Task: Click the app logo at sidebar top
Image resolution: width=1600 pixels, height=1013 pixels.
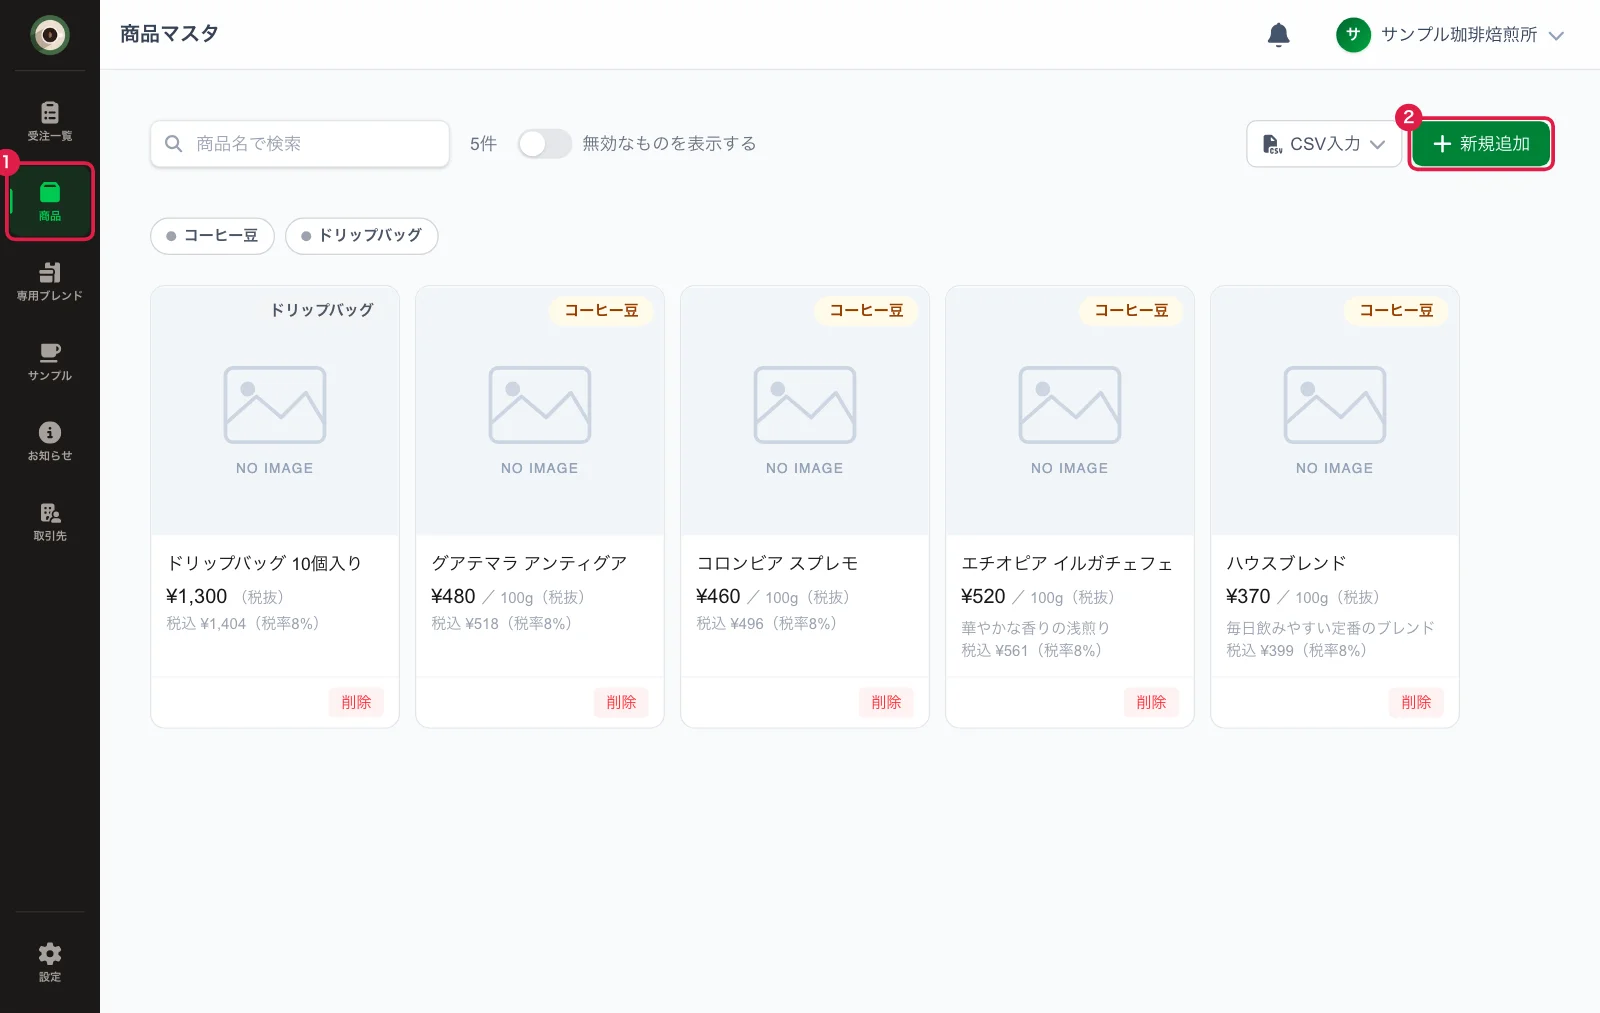Action: click(49, 35)
